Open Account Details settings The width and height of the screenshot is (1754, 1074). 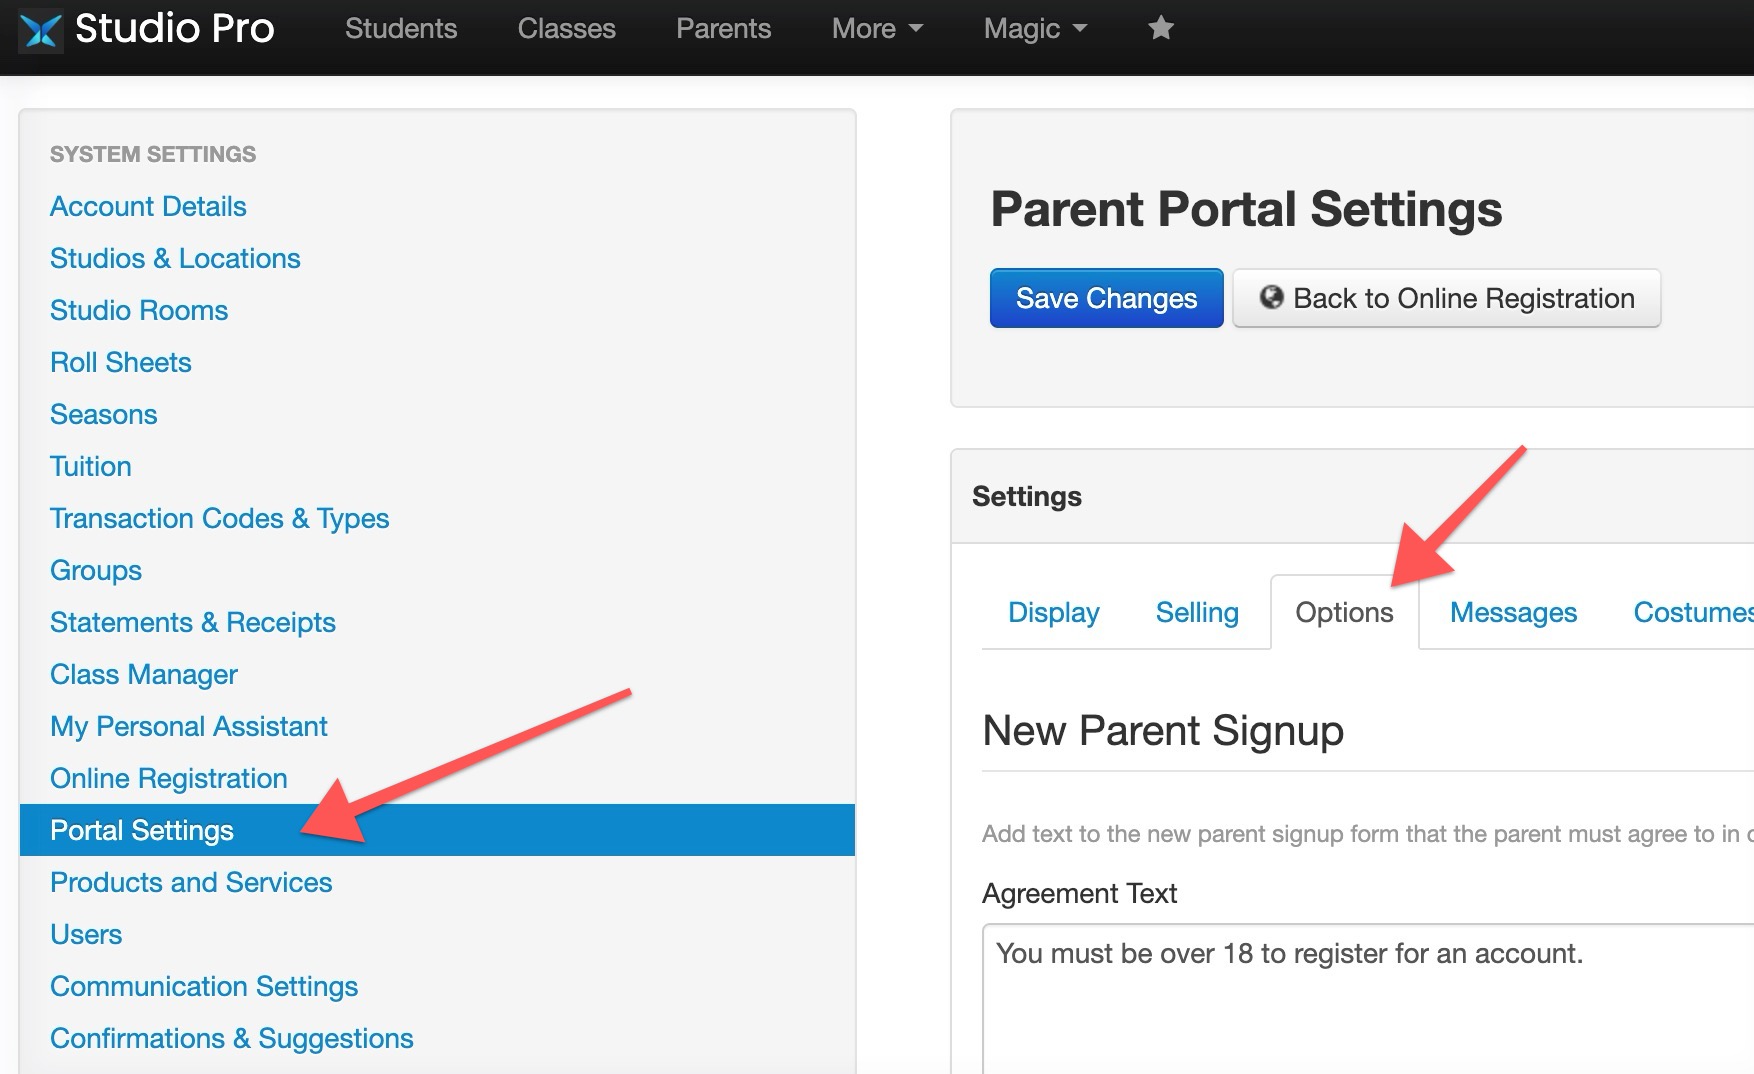(148, 206)
